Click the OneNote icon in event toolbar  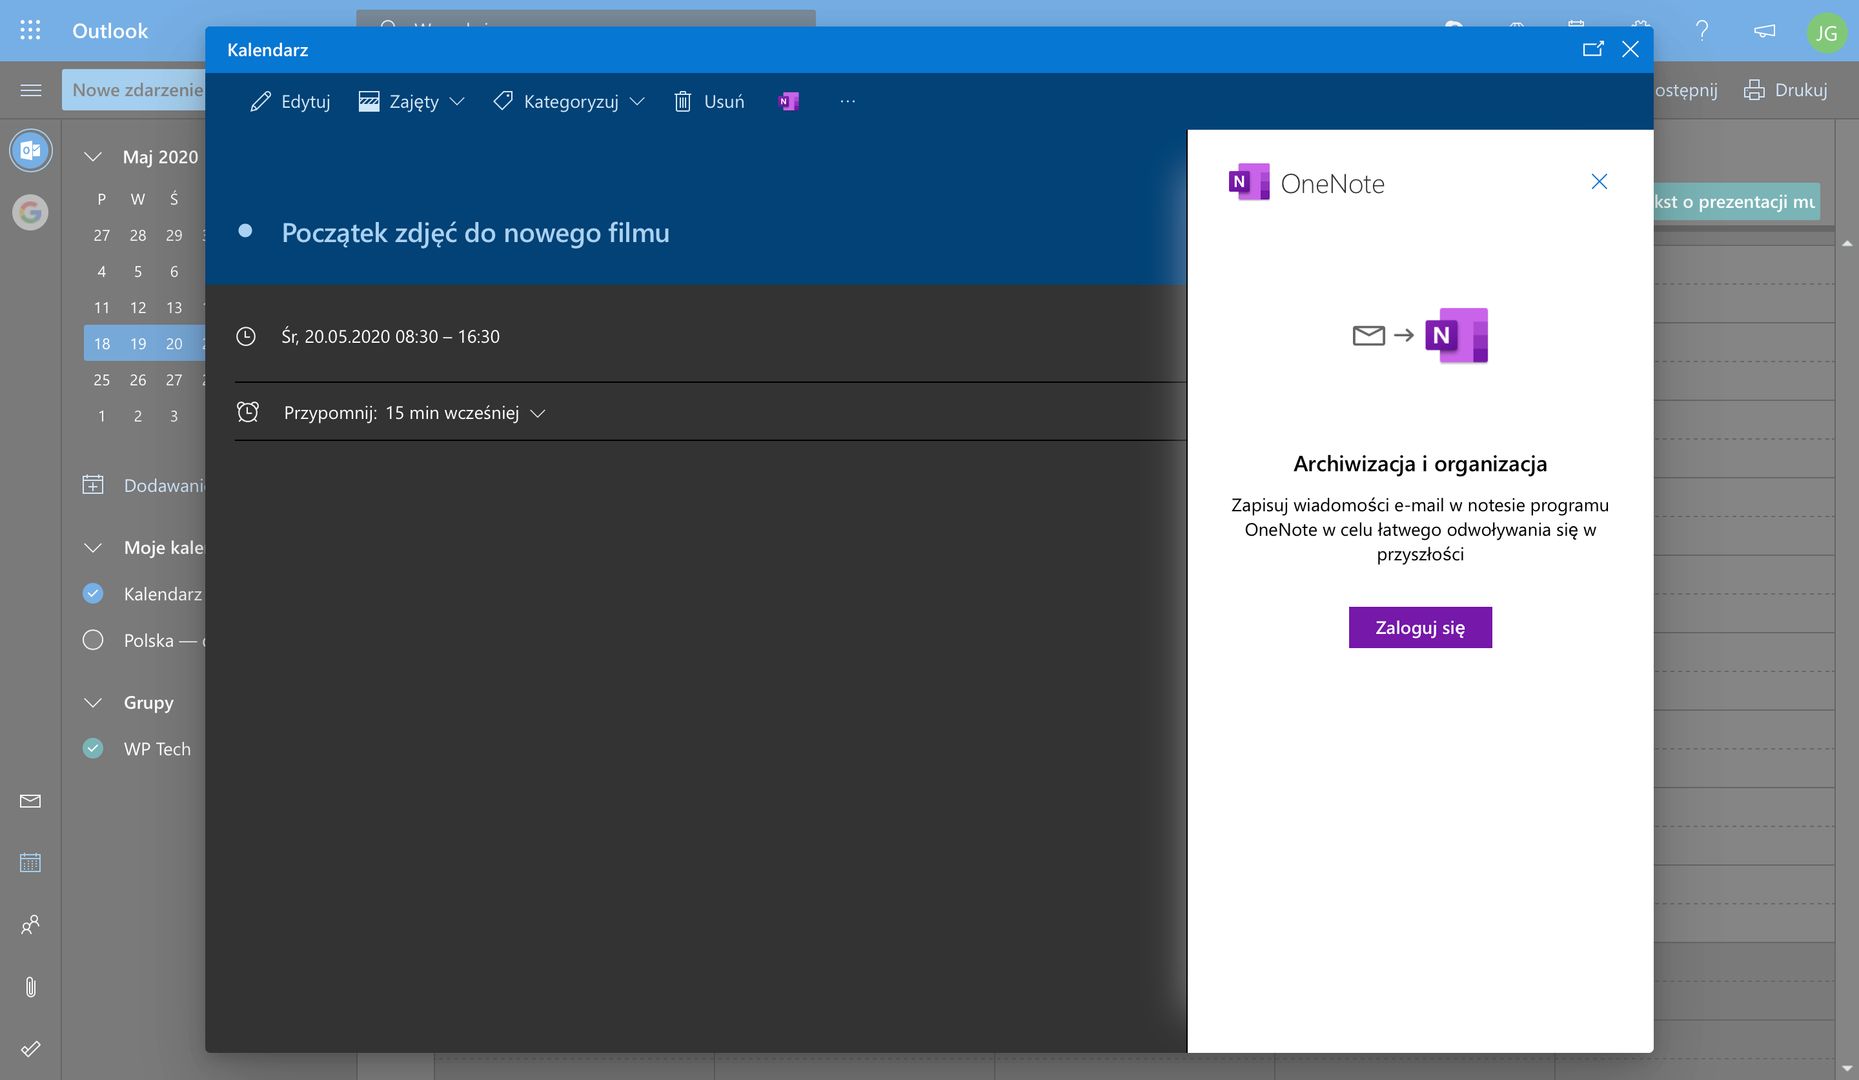(x=789, y=101)
